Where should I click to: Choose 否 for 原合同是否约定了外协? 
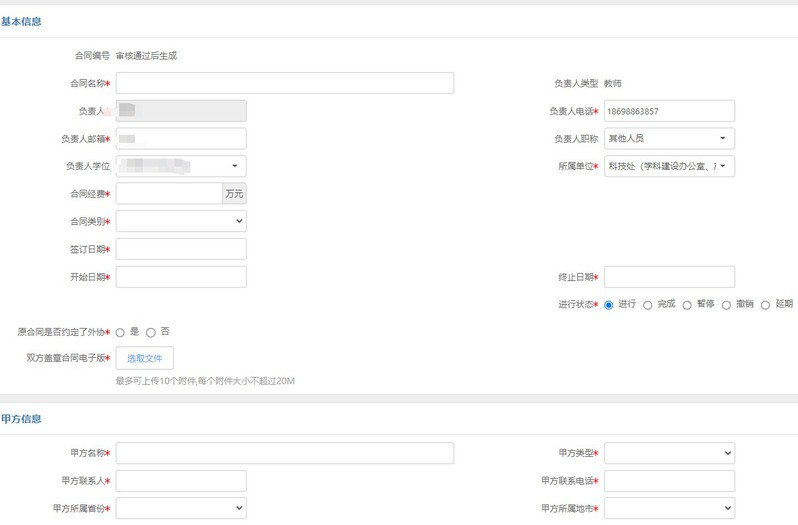point(151,332)
